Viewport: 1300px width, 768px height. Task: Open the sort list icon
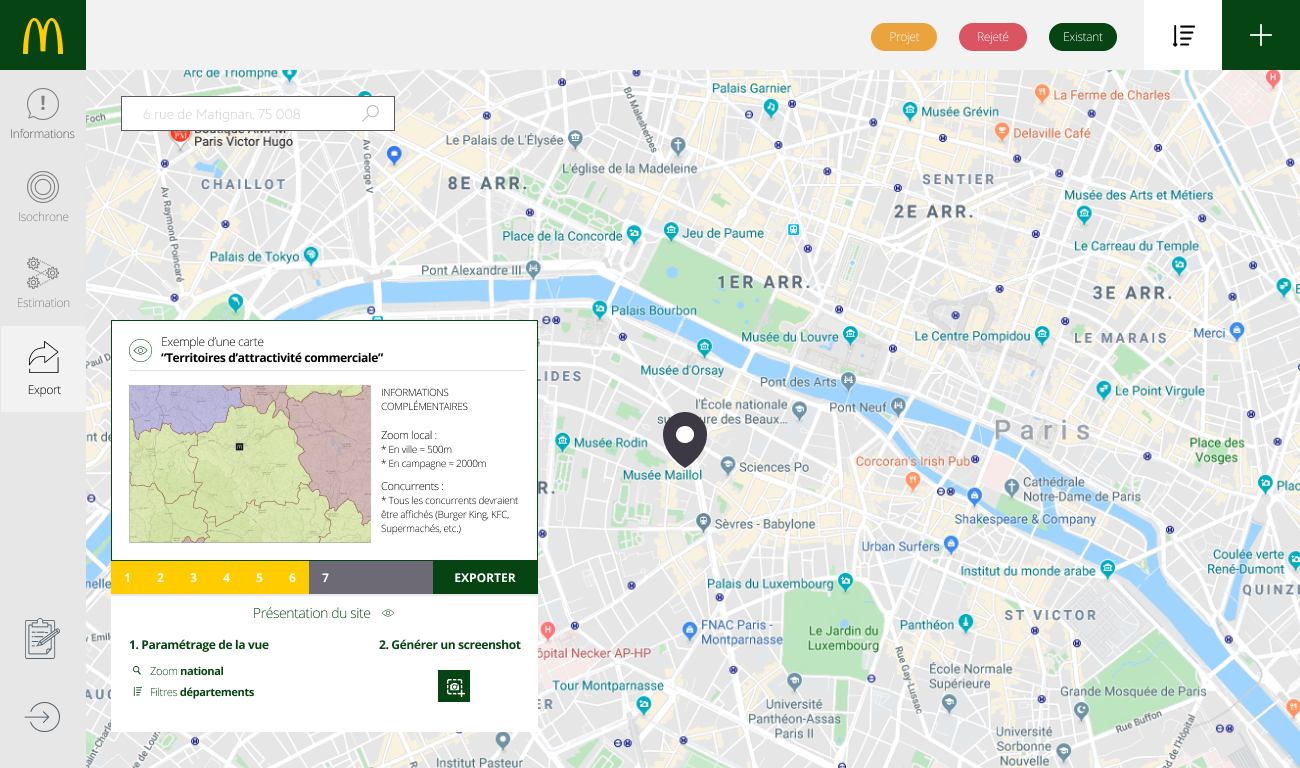1183,35
